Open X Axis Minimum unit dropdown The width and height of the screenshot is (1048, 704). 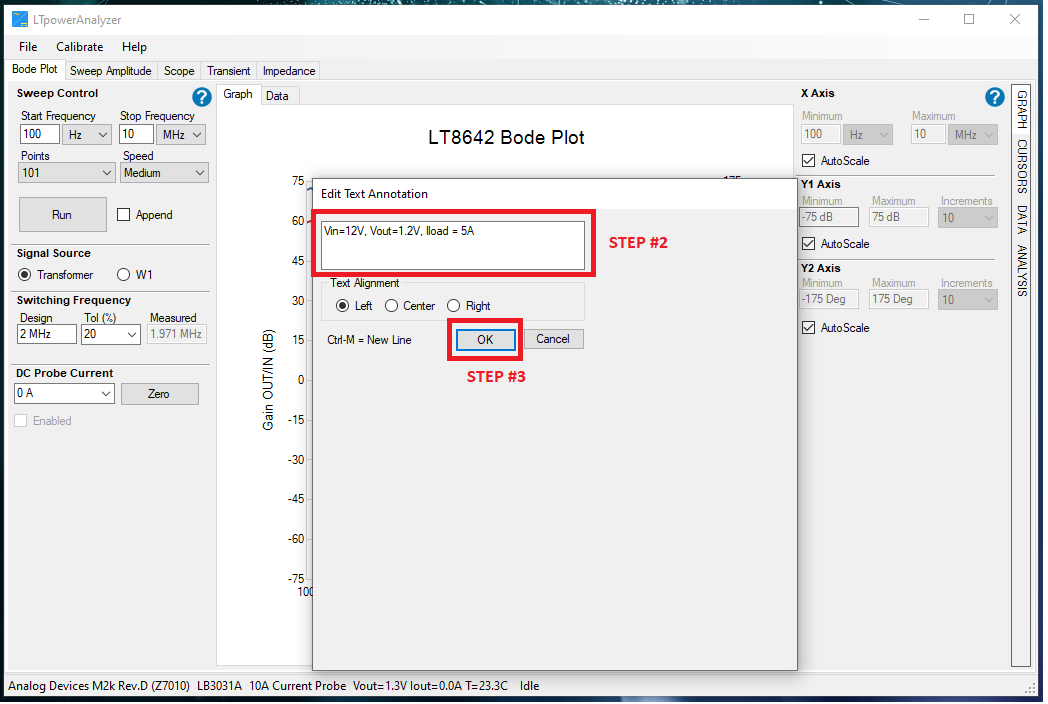(868, 134)
